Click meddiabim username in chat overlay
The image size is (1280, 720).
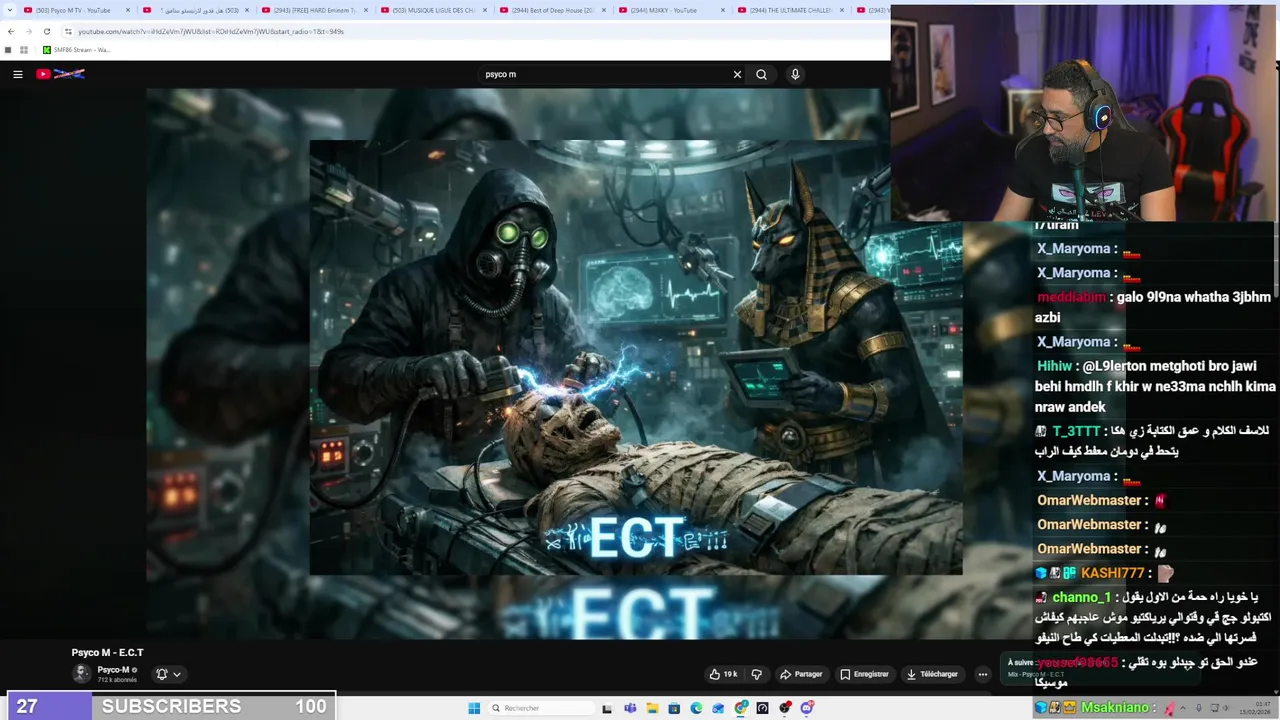point(1071,297)
